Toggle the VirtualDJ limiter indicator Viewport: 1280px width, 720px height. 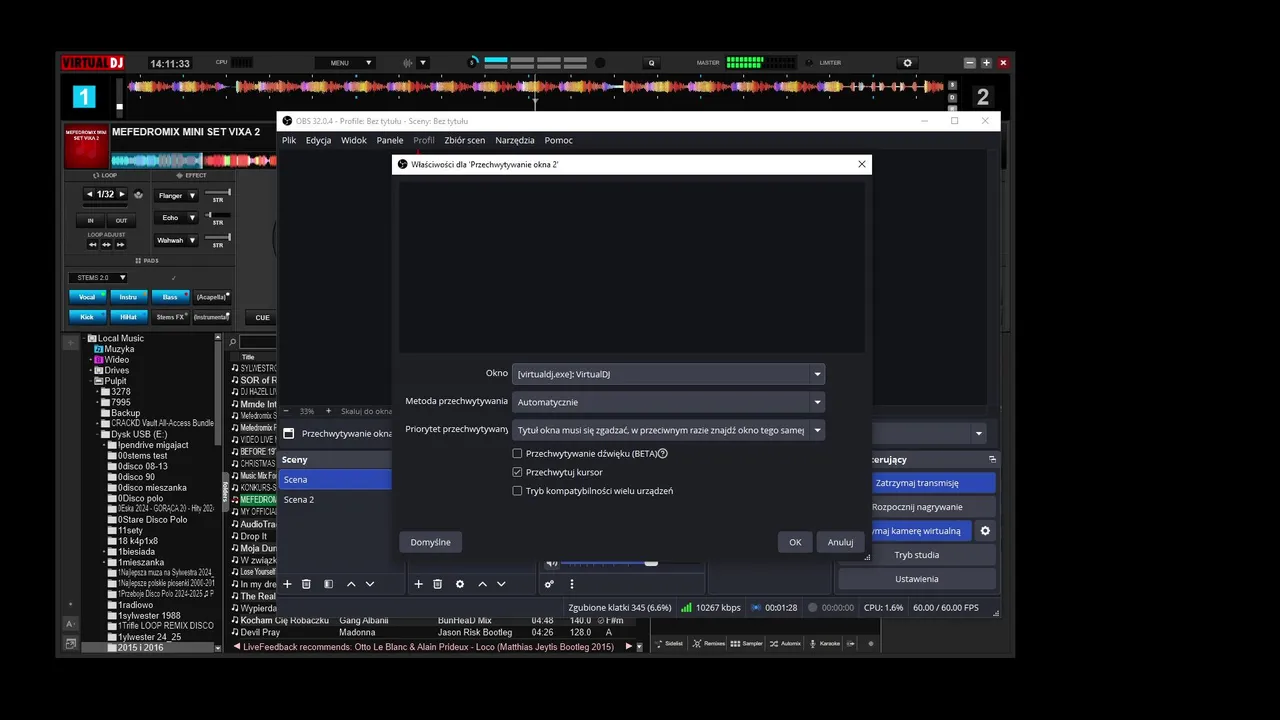pyautogui.click(x=810, y=63)
